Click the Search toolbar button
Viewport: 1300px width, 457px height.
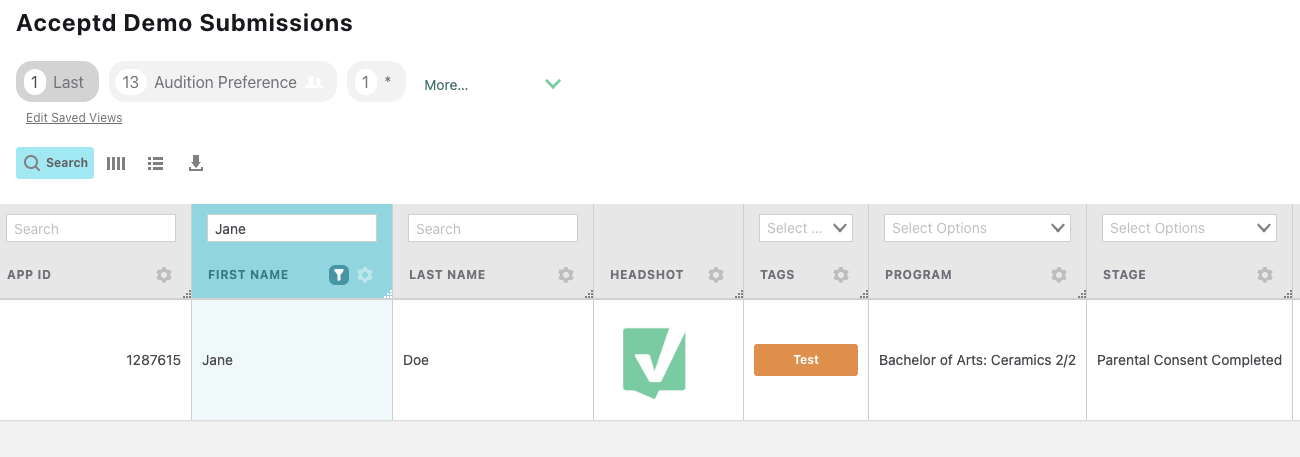(55, 163)
